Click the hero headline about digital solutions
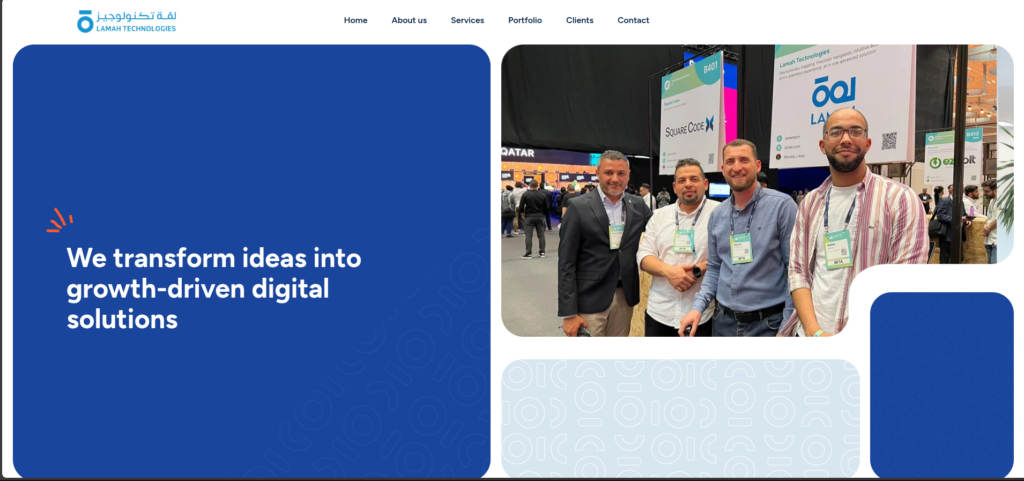The height and width of the screenshot is (481, 1024). (214, 288)
